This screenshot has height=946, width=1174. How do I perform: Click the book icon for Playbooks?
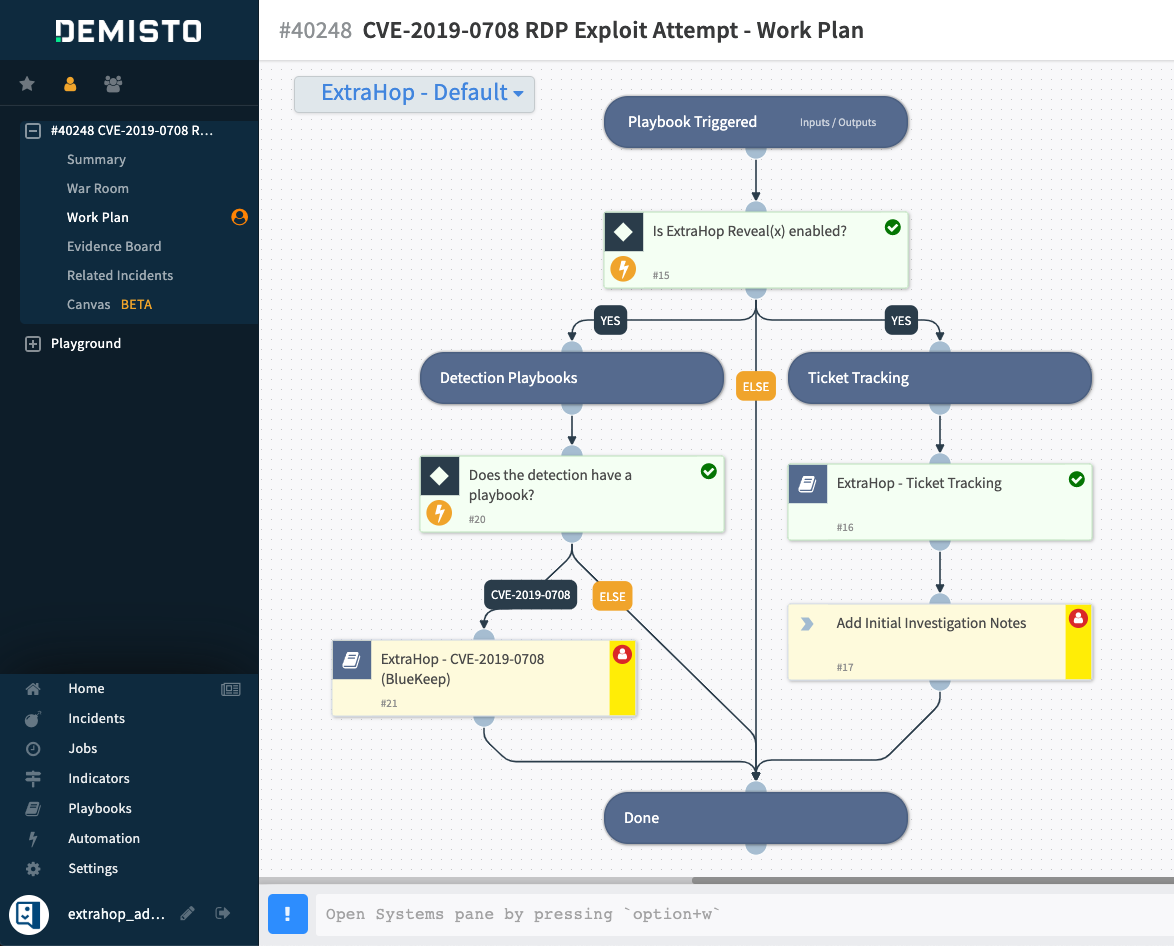coord(33,809)
